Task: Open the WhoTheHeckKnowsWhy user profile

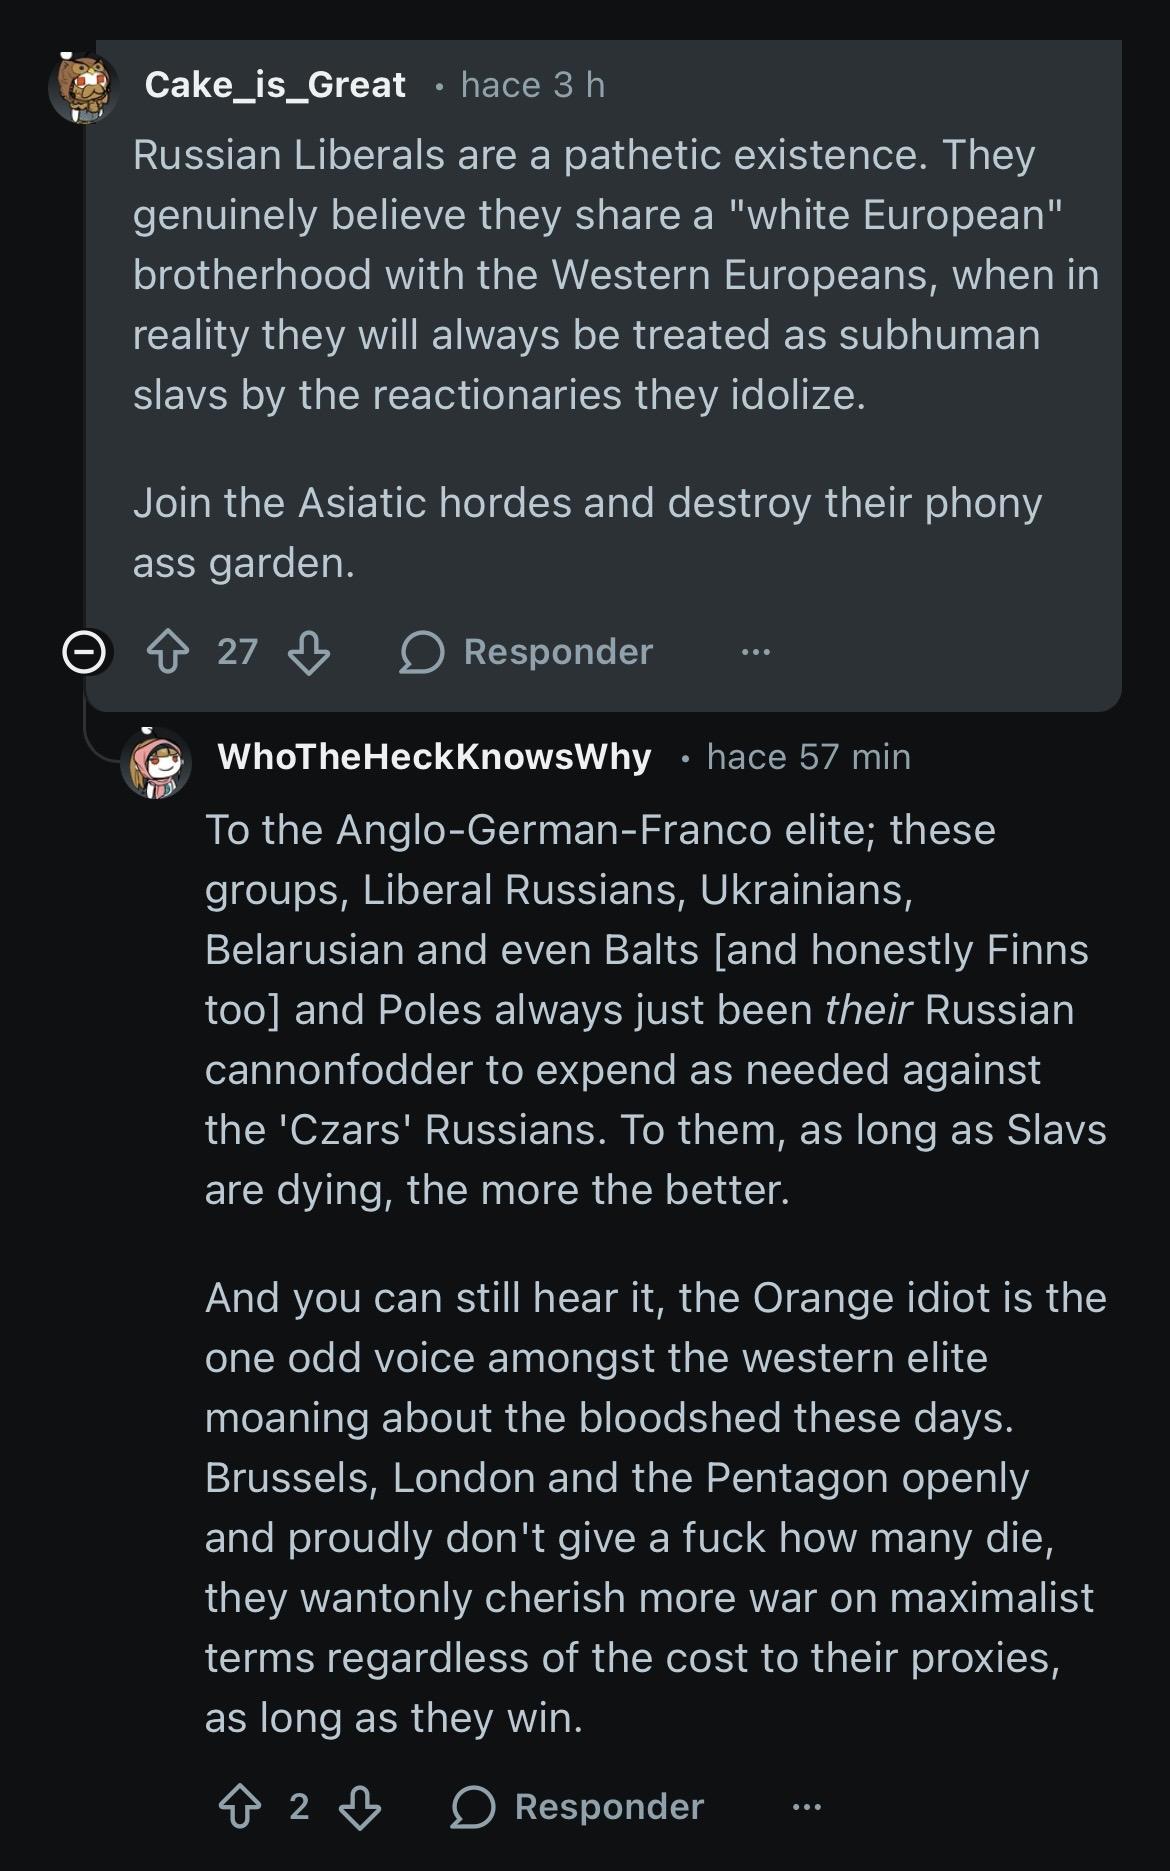Action: 434,757
